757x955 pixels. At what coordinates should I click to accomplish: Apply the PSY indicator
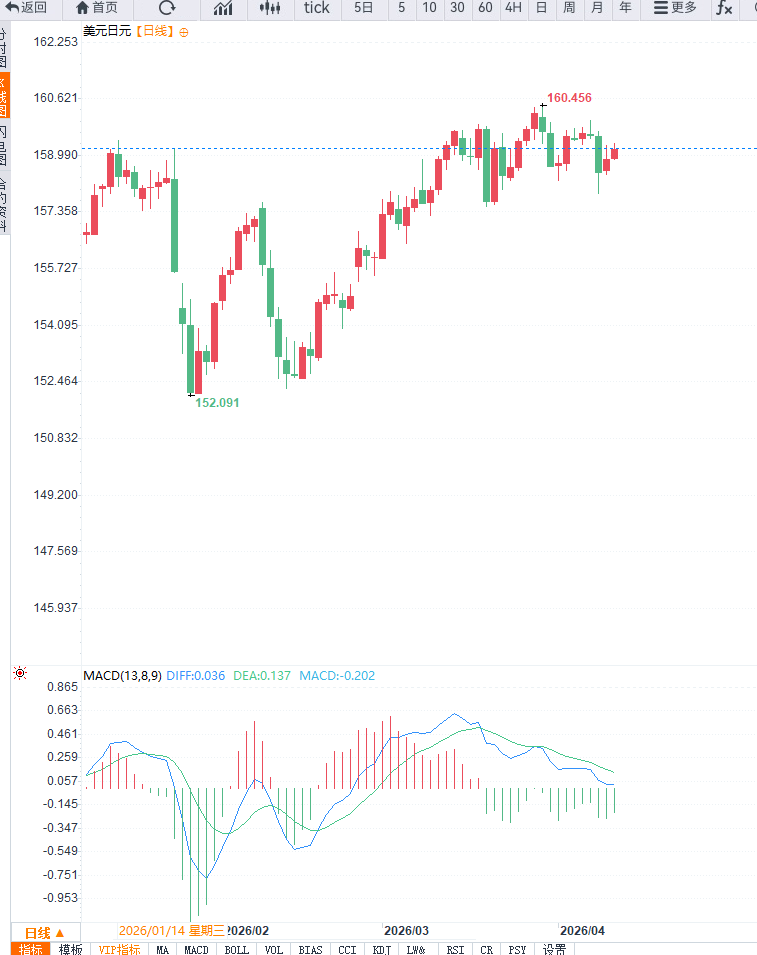click(x=518, y=949)
